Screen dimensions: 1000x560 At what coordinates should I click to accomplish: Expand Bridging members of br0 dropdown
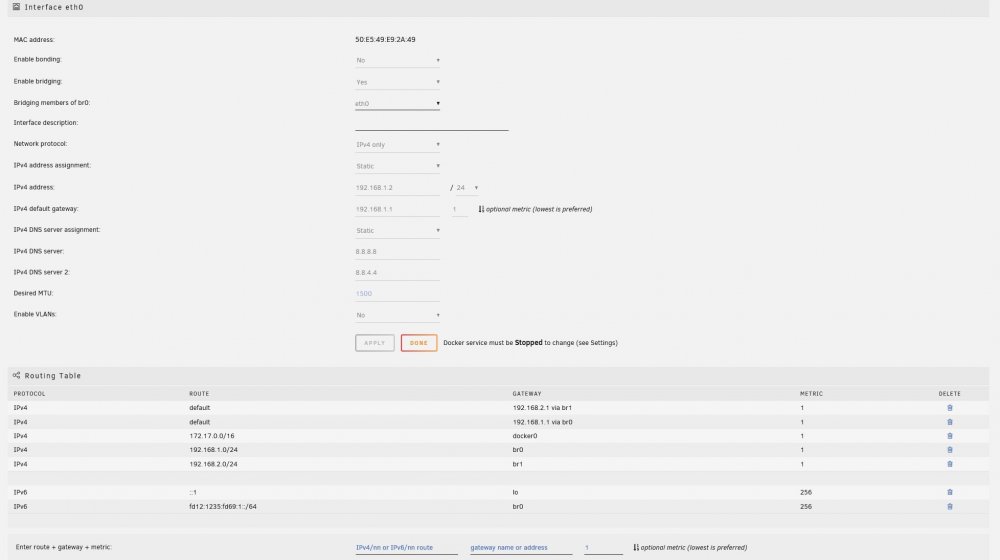(x=397, y=103)
